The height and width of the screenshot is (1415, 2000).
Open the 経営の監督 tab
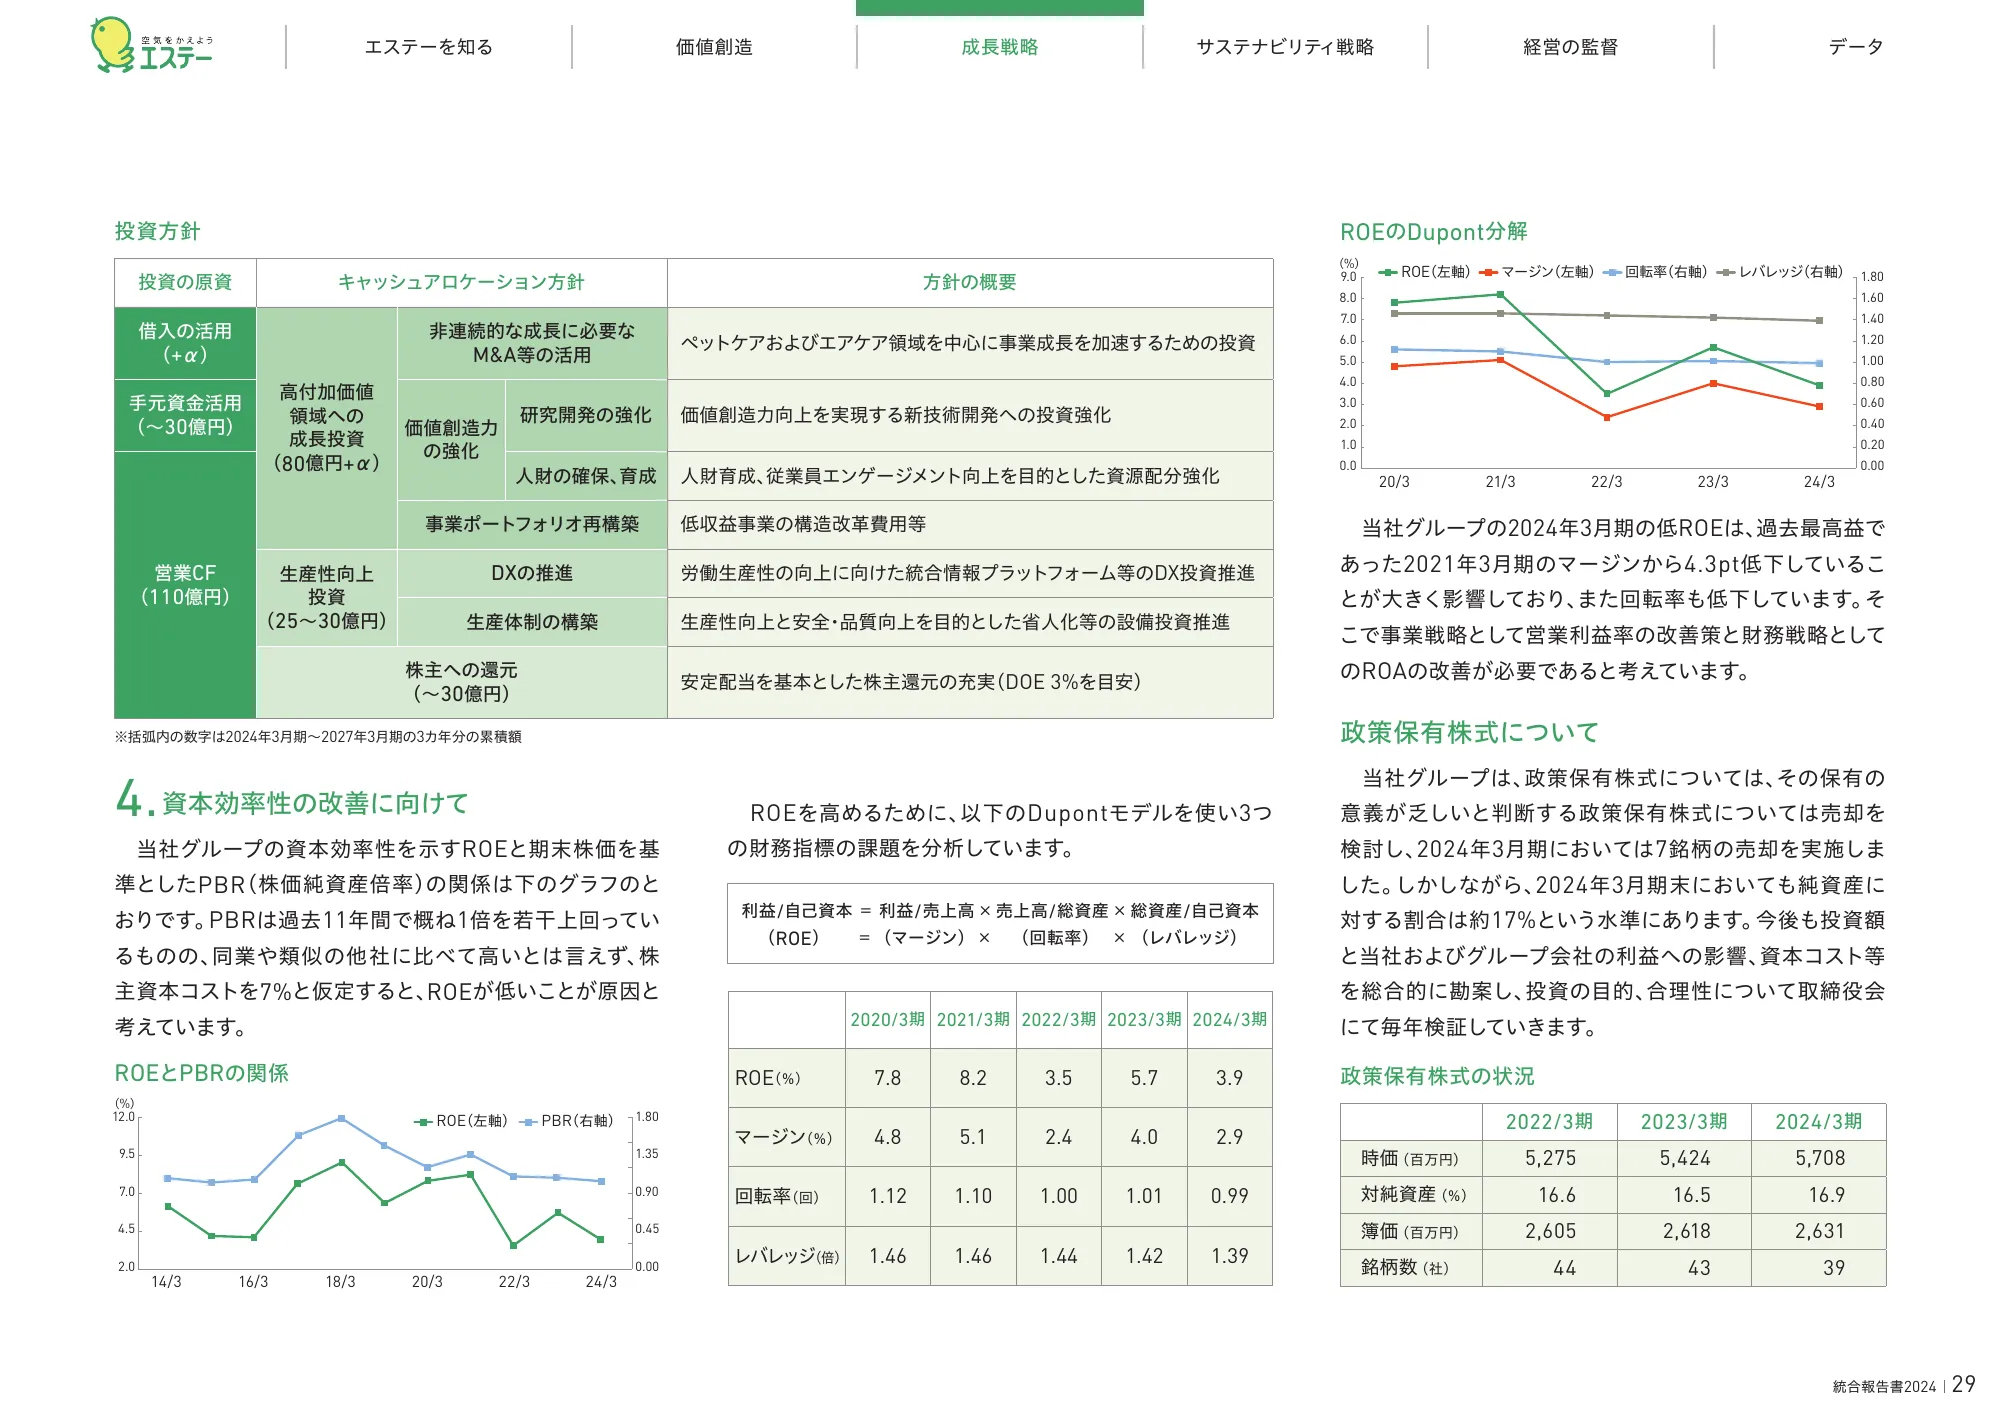point(1570,47)
